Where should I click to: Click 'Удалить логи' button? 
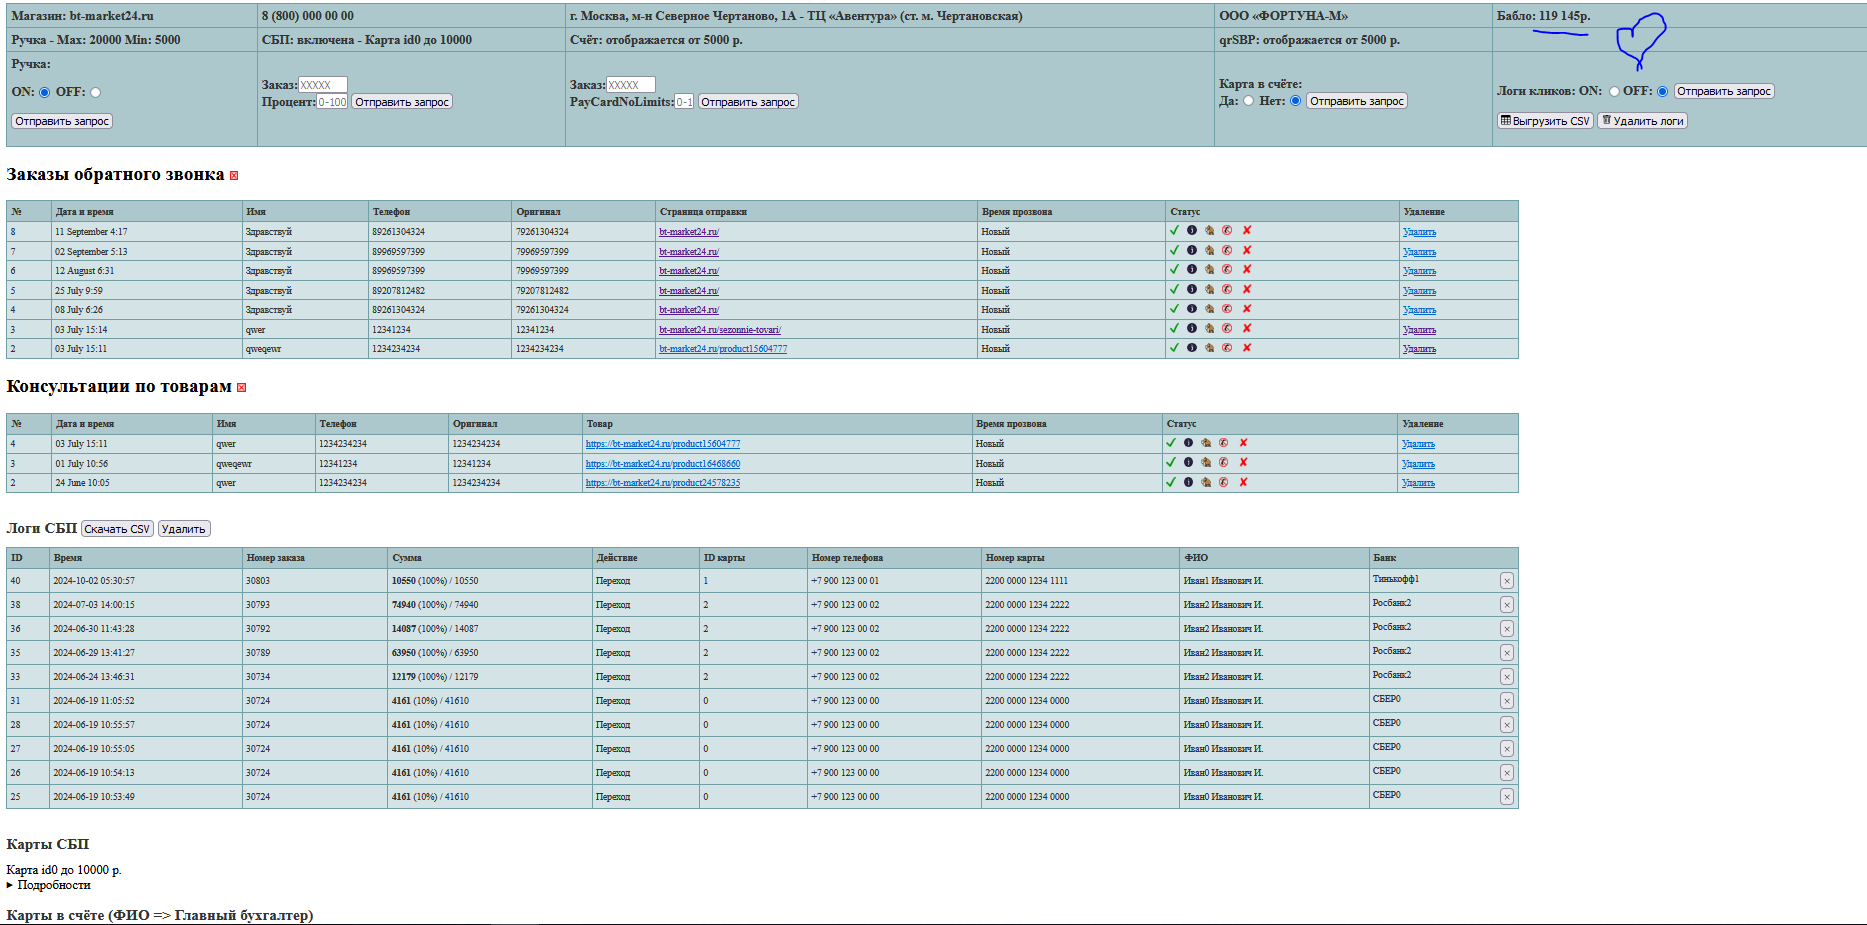click(1642, 121)
